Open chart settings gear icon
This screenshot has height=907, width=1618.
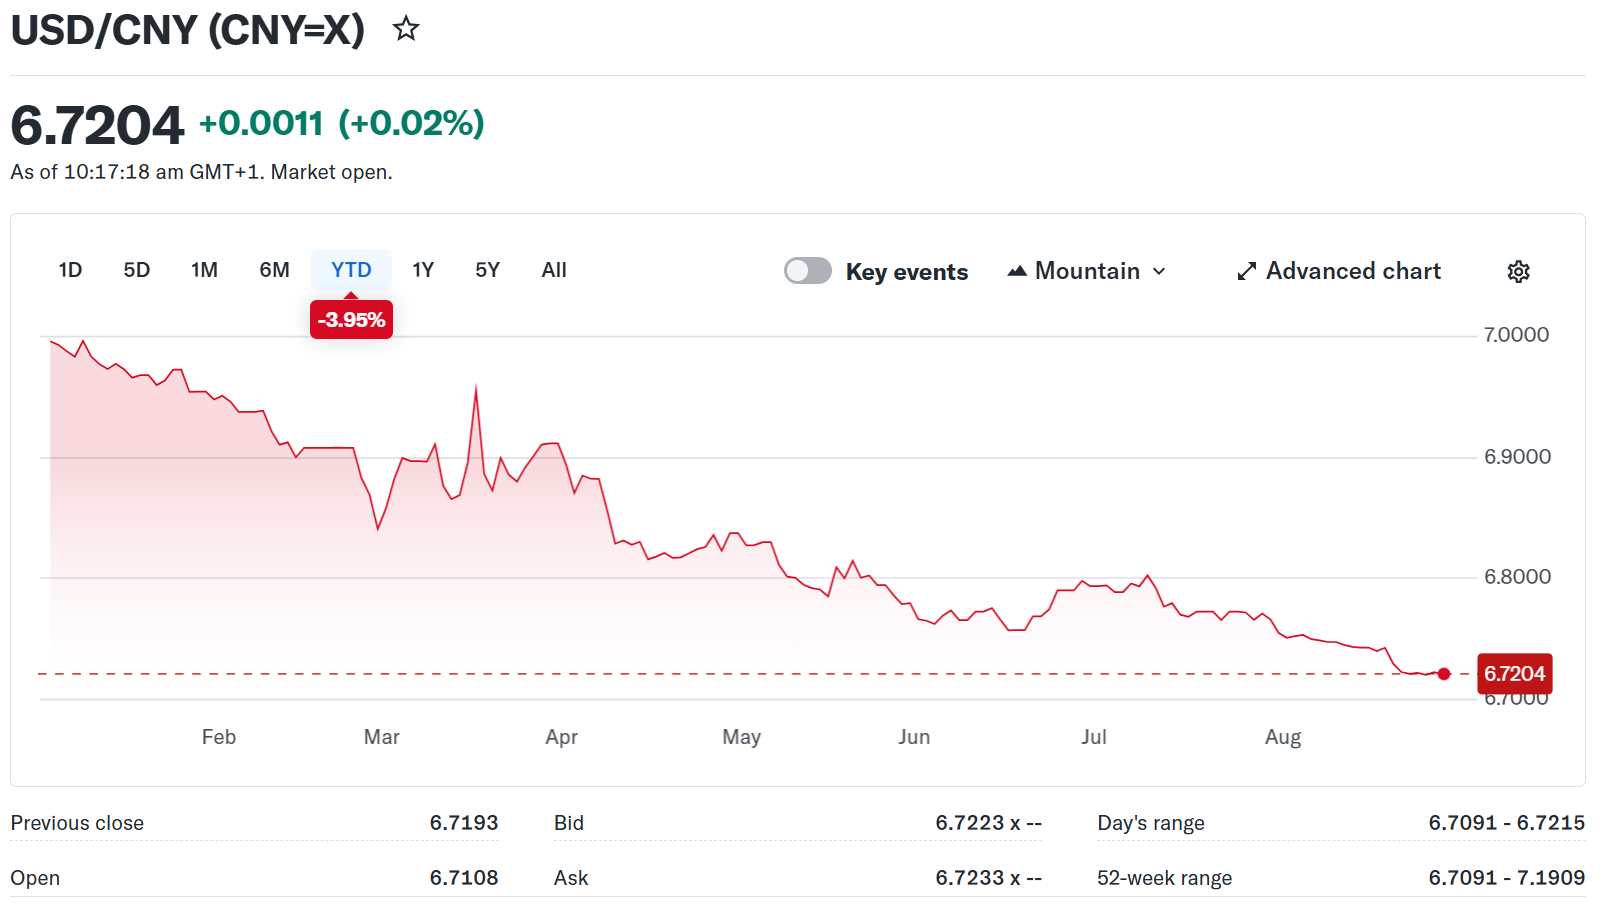coord(1519,271)
